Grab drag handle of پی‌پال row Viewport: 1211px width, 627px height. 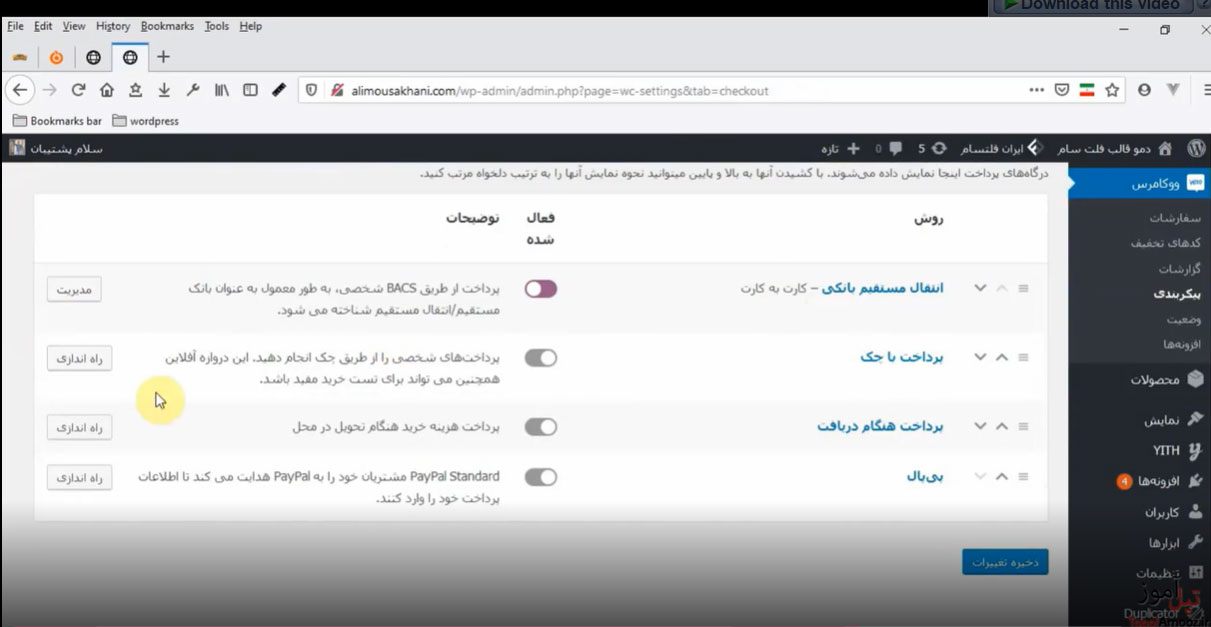(1023, 476)
